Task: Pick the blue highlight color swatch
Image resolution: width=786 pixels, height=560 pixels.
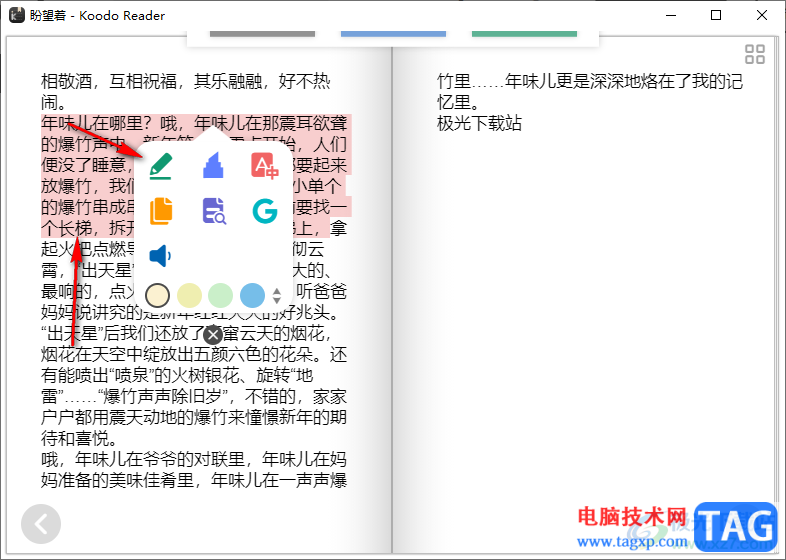Action: tap(252, 295)
